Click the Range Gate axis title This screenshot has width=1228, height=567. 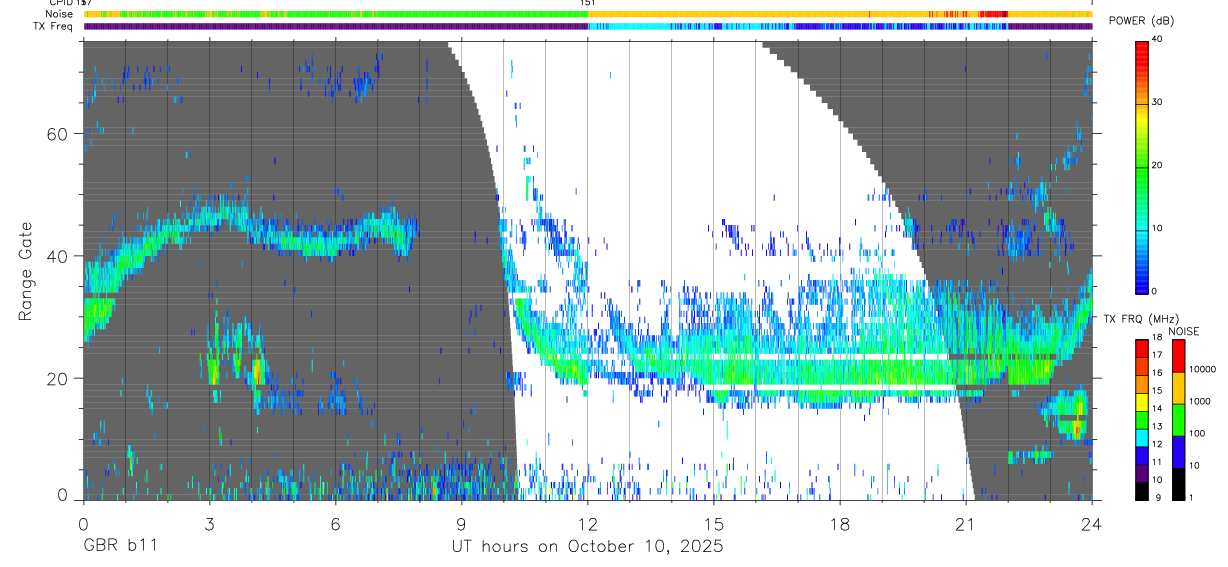27,271
